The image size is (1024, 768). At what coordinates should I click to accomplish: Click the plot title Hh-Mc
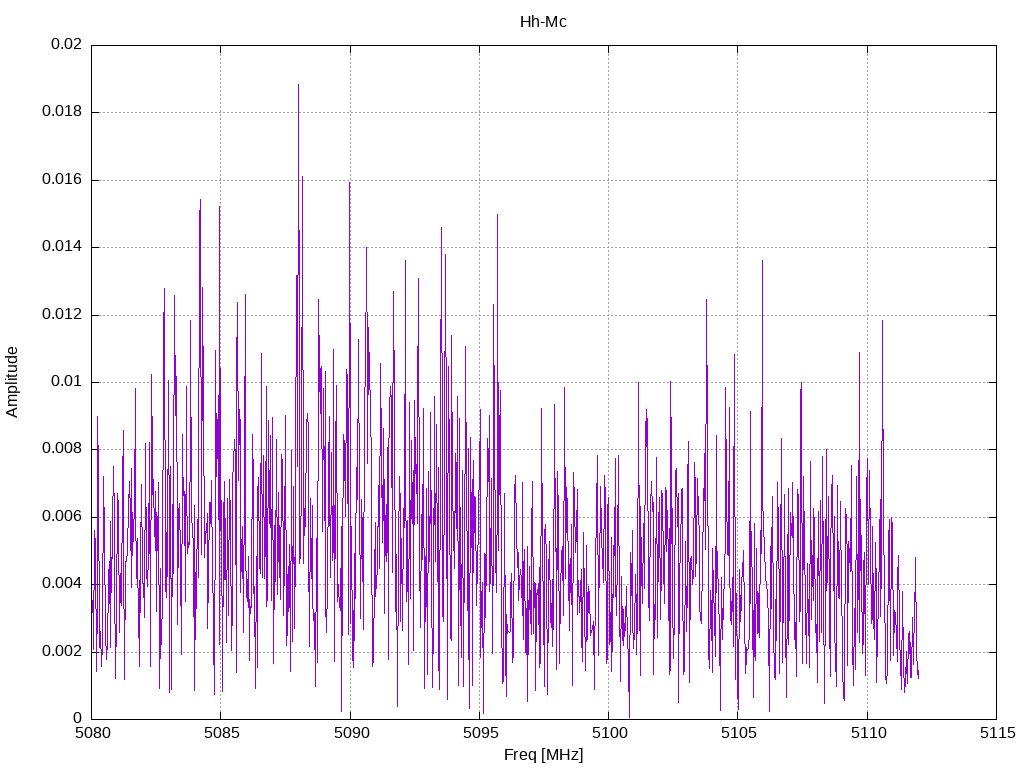coord(543,22)
